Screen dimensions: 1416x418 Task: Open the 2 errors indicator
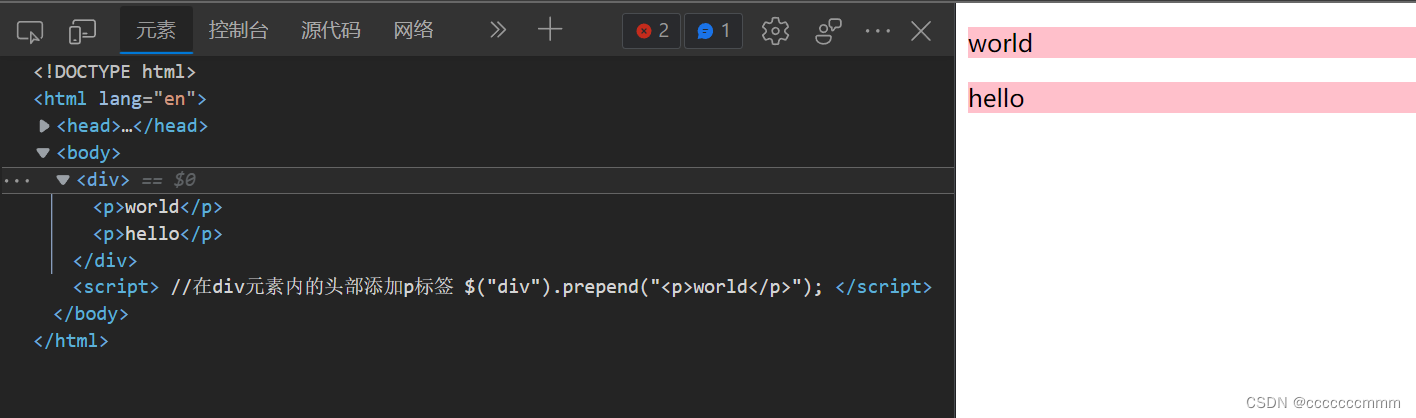pos(651,31)
